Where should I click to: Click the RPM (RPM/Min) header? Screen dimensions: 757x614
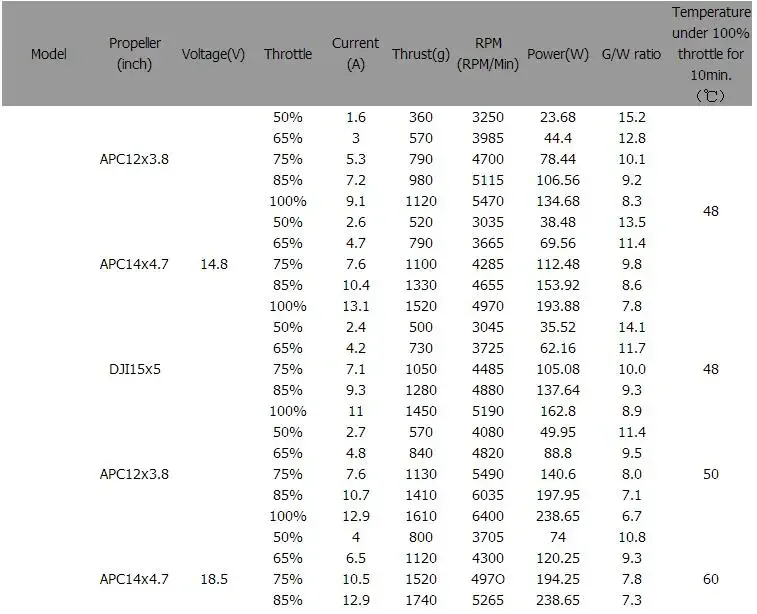pyautogui.click(x=488, y=54)
